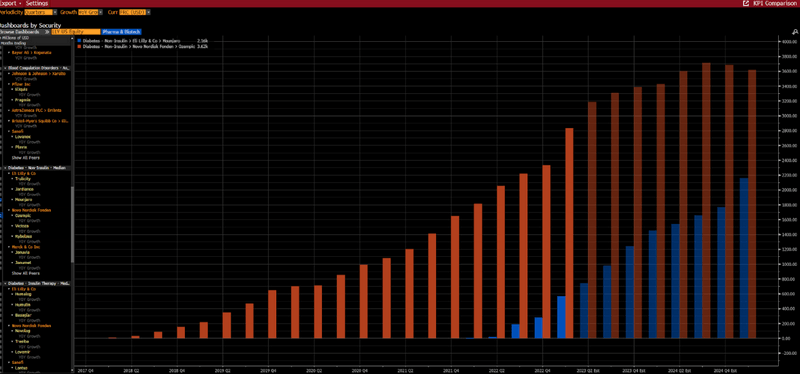Select Fragmin under Pfizer Inc
The width and height of the screenshot is (800, 374).
(x=22, y=99)
